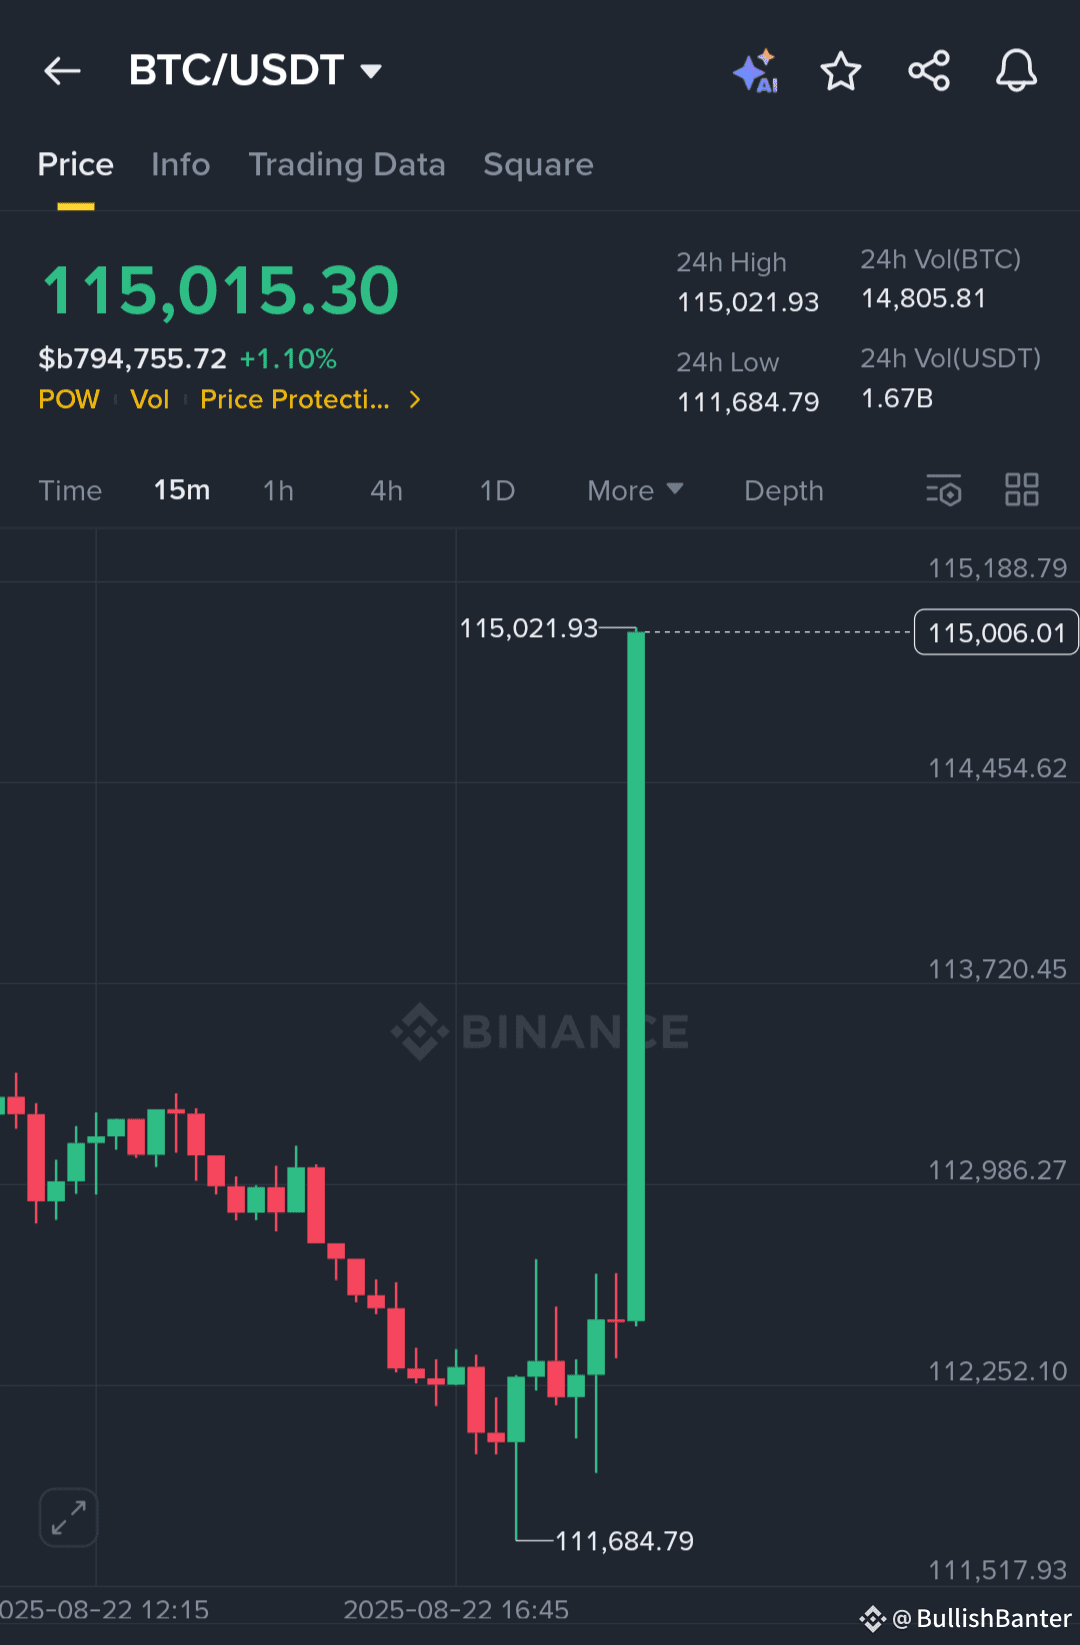The width and height of the screenshot is (1080, 1645).
Task: Tap the 115,006.01 price label
Action: point(994,632)
